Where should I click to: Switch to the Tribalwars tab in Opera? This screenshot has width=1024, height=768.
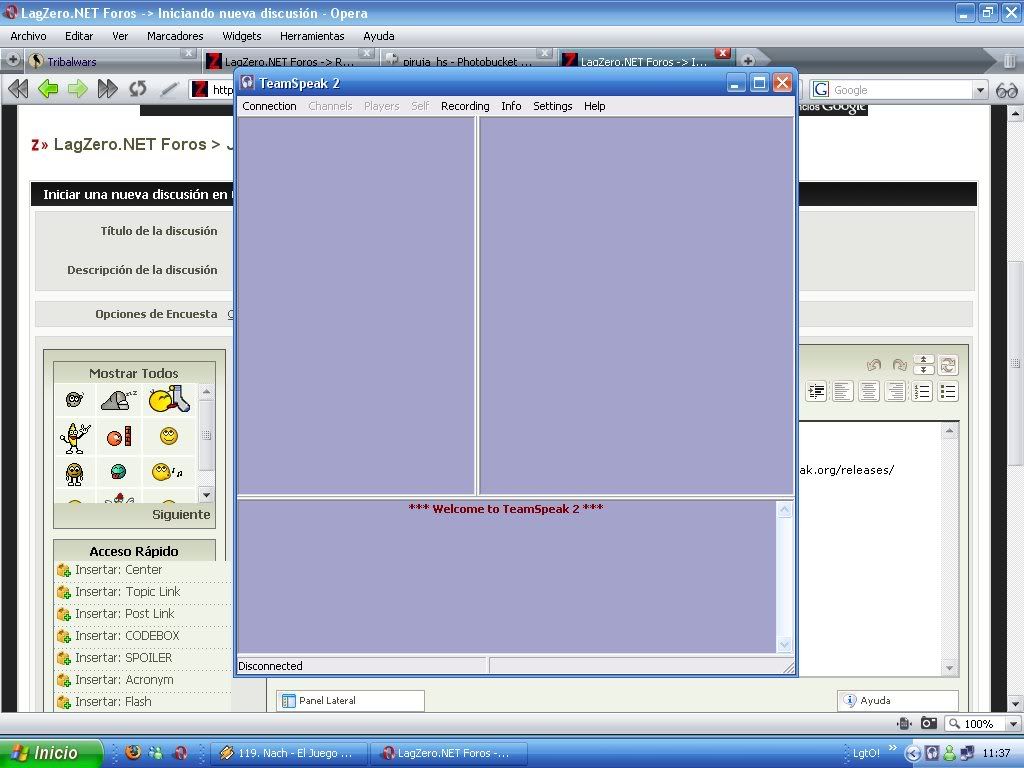point(111,61)
